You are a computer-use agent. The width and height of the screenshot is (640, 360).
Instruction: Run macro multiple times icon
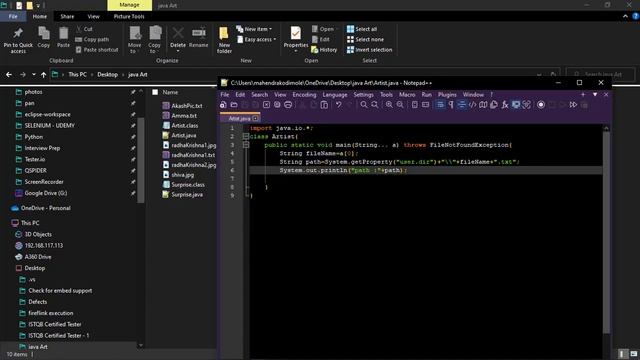[x=573, y=105]
